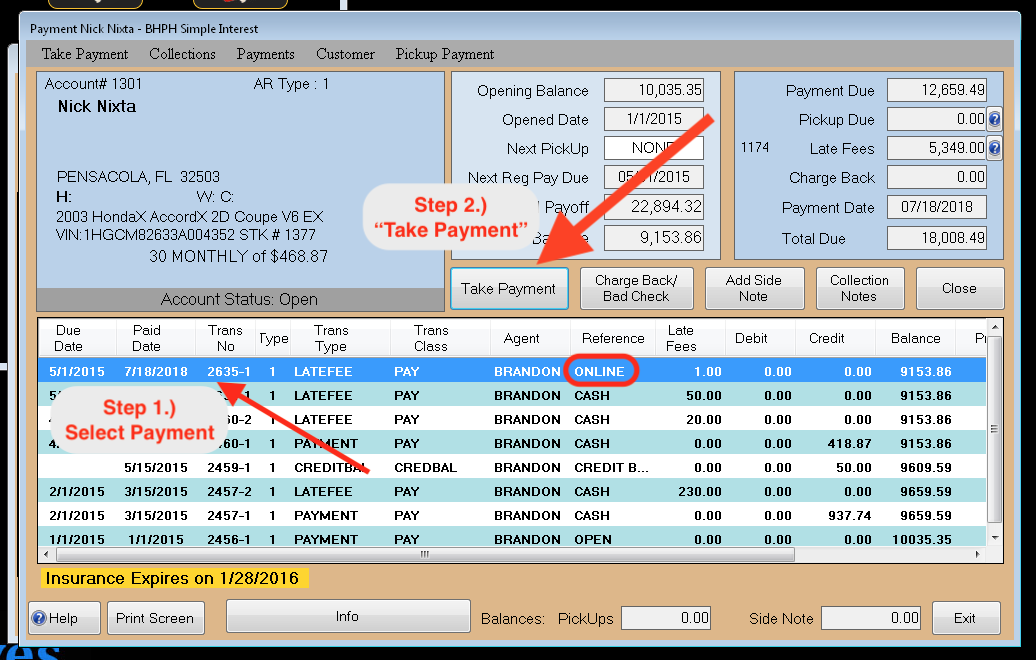Open the Pickup Payment menu
This screenshot has width=1036, height=660.
tap(445, 54)
